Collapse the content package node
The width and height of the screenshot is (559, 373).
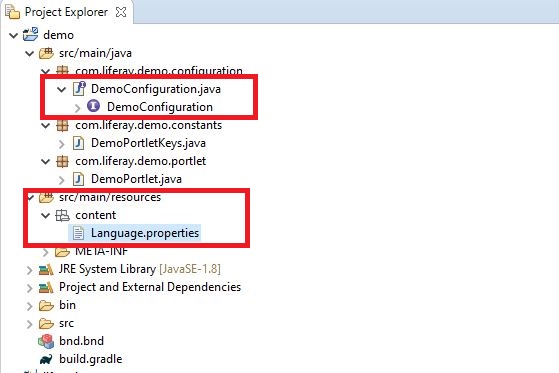pos(46,215)
